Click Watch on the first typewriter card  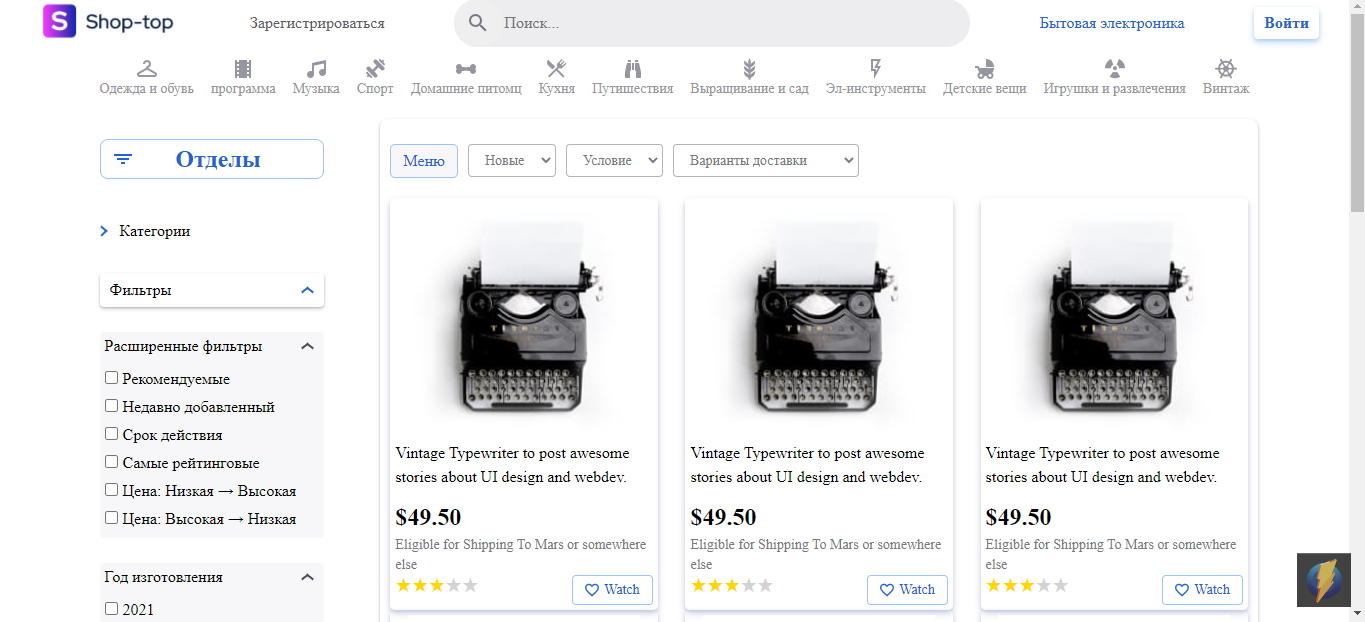point(612,590)
